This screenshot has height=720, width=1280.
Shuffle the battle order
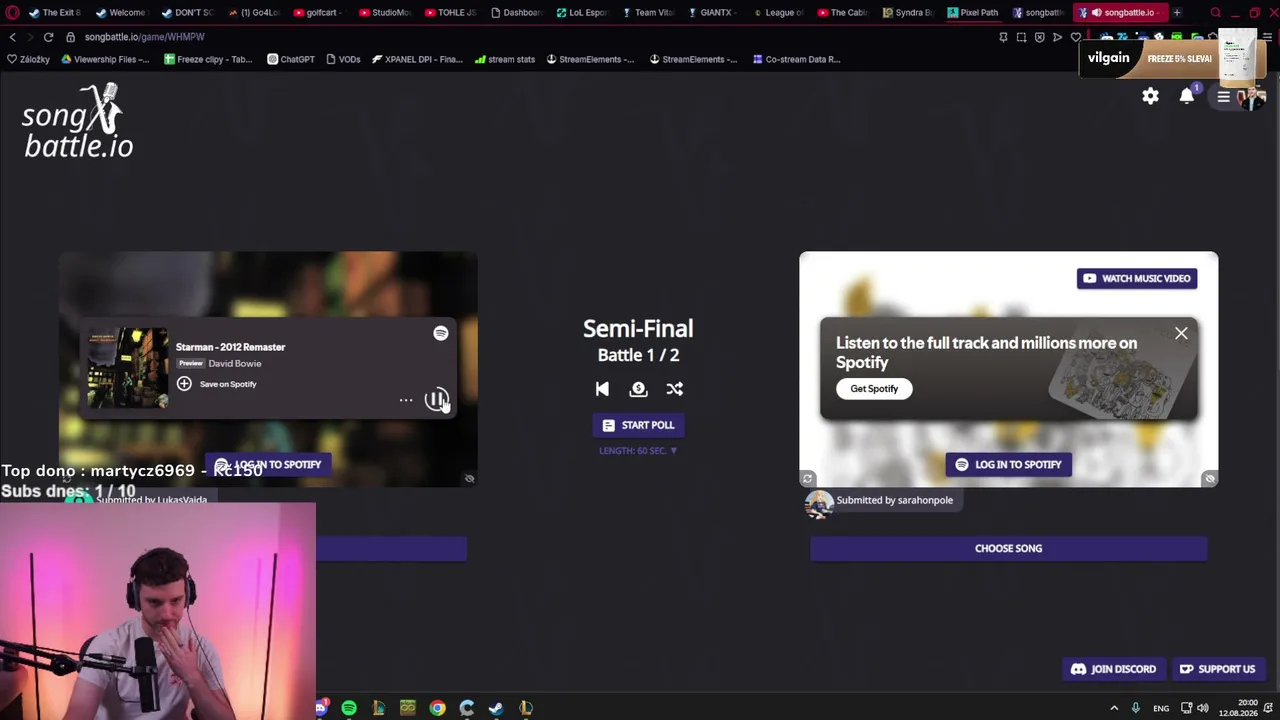pyautogui.click(x=675, y=389)
